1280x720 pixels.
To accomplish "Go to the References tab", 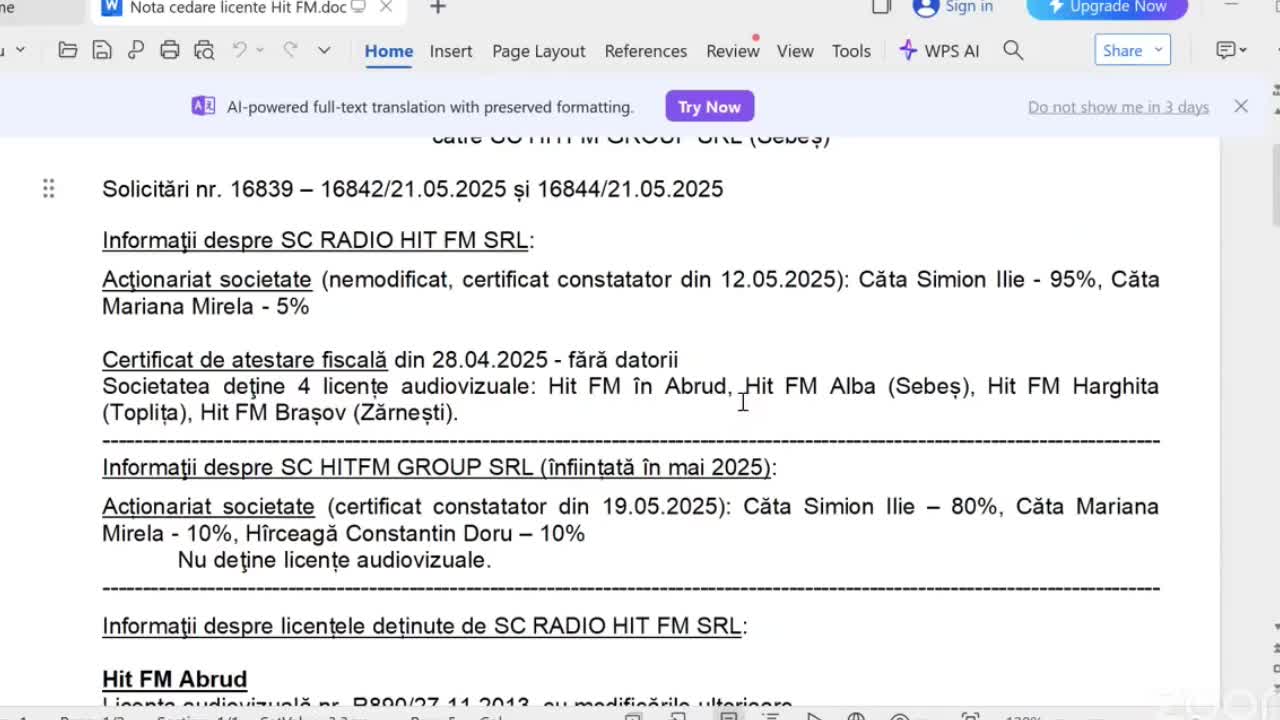I will (646, 51).
